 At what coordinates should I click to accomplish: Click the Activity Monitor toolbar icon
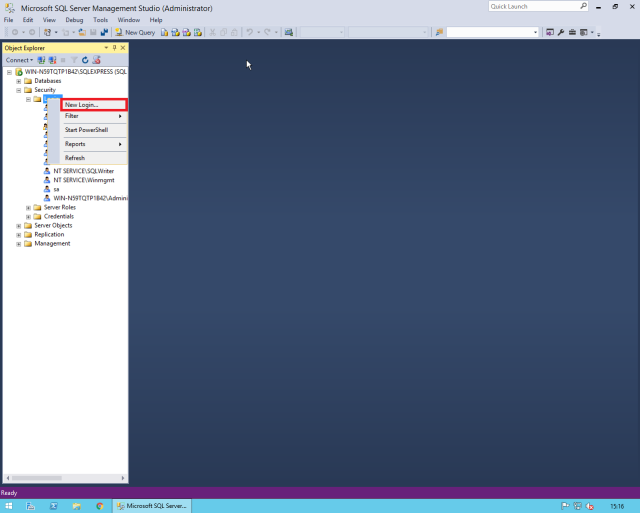click(289, 32)
